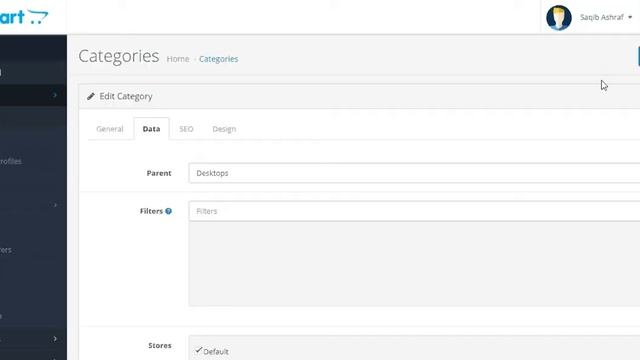The height and width of the screenshot is (360, 640).
Task: Switch to the General tab
Action: (x=110, y=129)
